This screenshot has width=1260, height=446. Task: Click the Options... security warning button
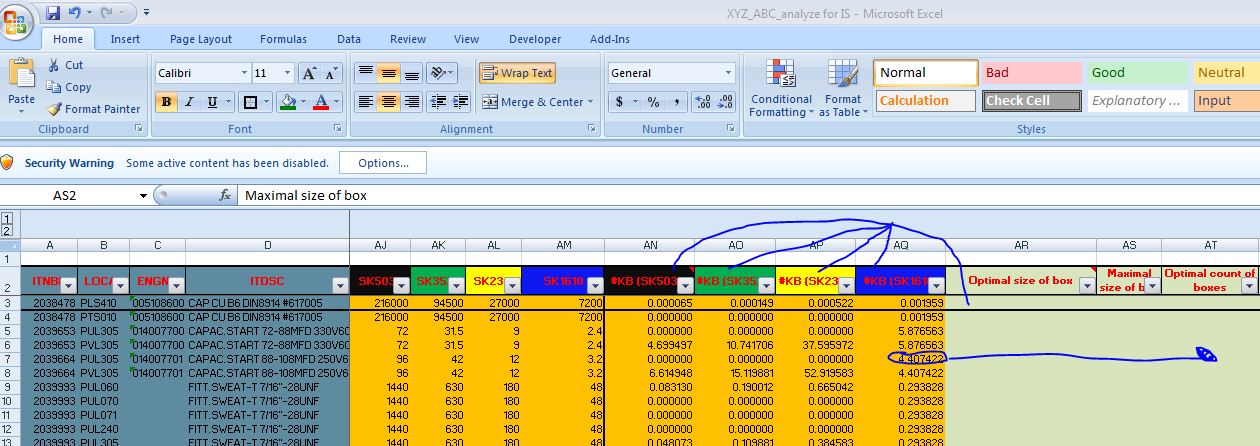tap(383, 163)
